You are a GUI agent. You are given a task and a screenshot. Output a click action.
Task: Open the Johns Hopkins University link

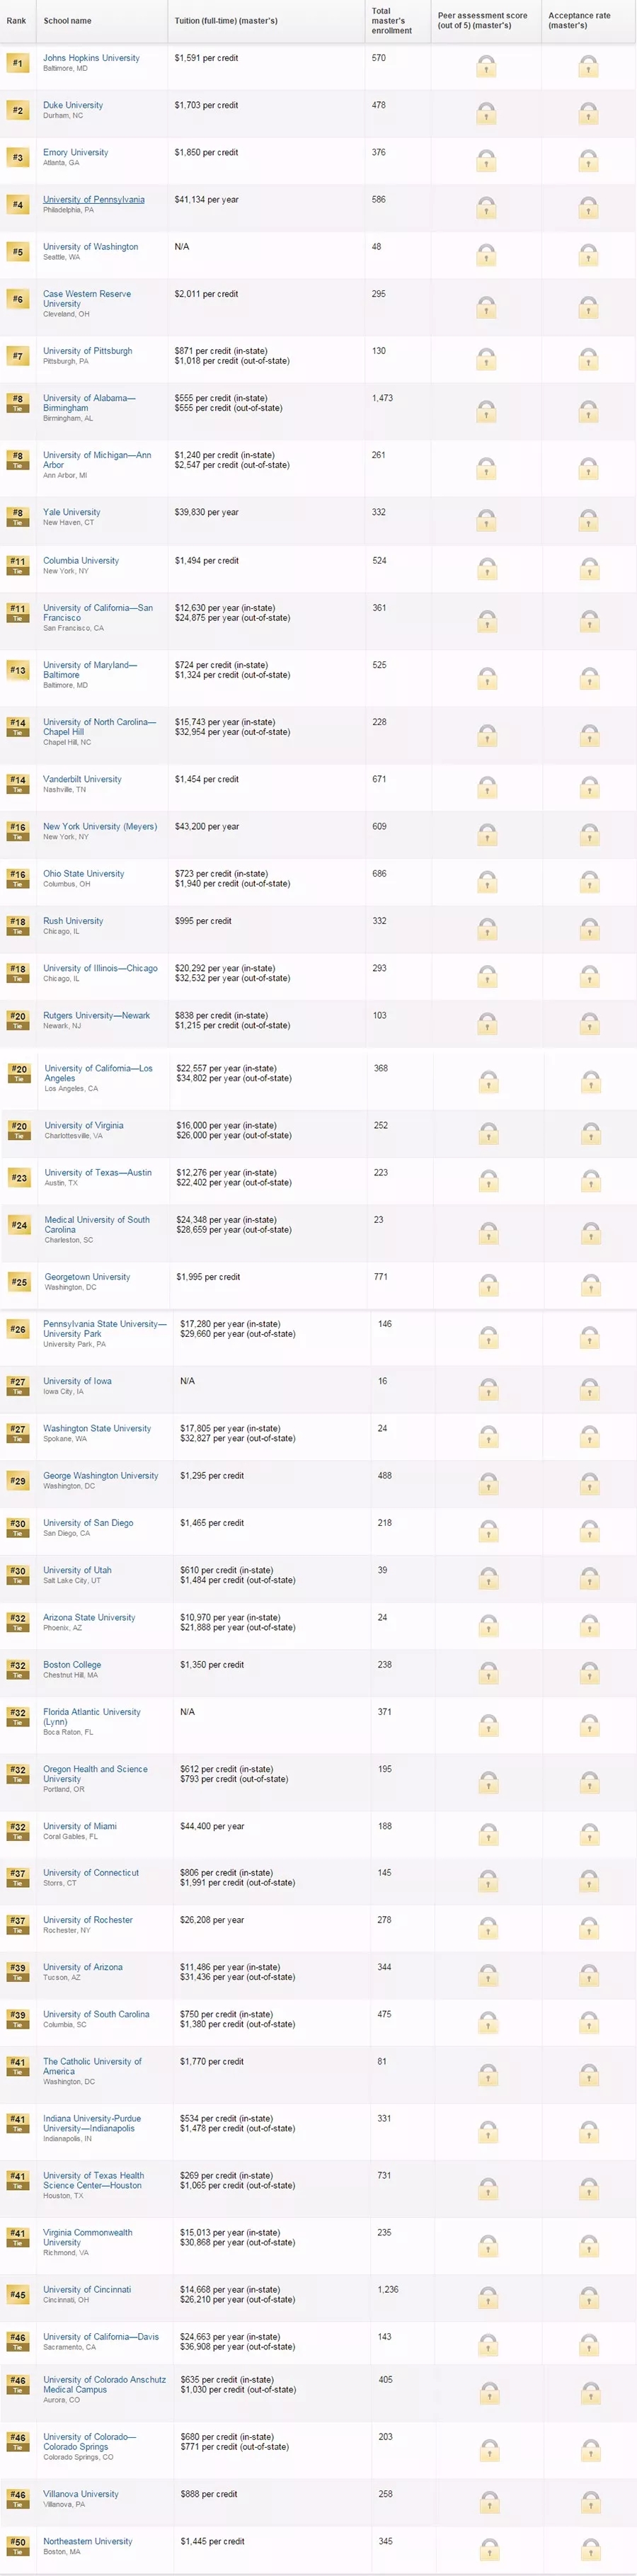click(91, 58)
